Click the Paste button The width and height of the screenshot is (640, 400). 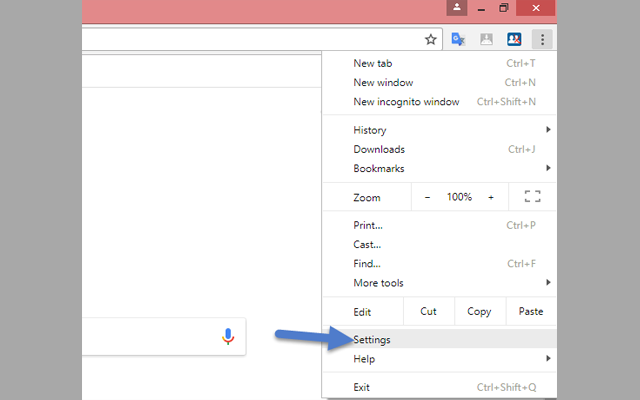coord(531,311)
